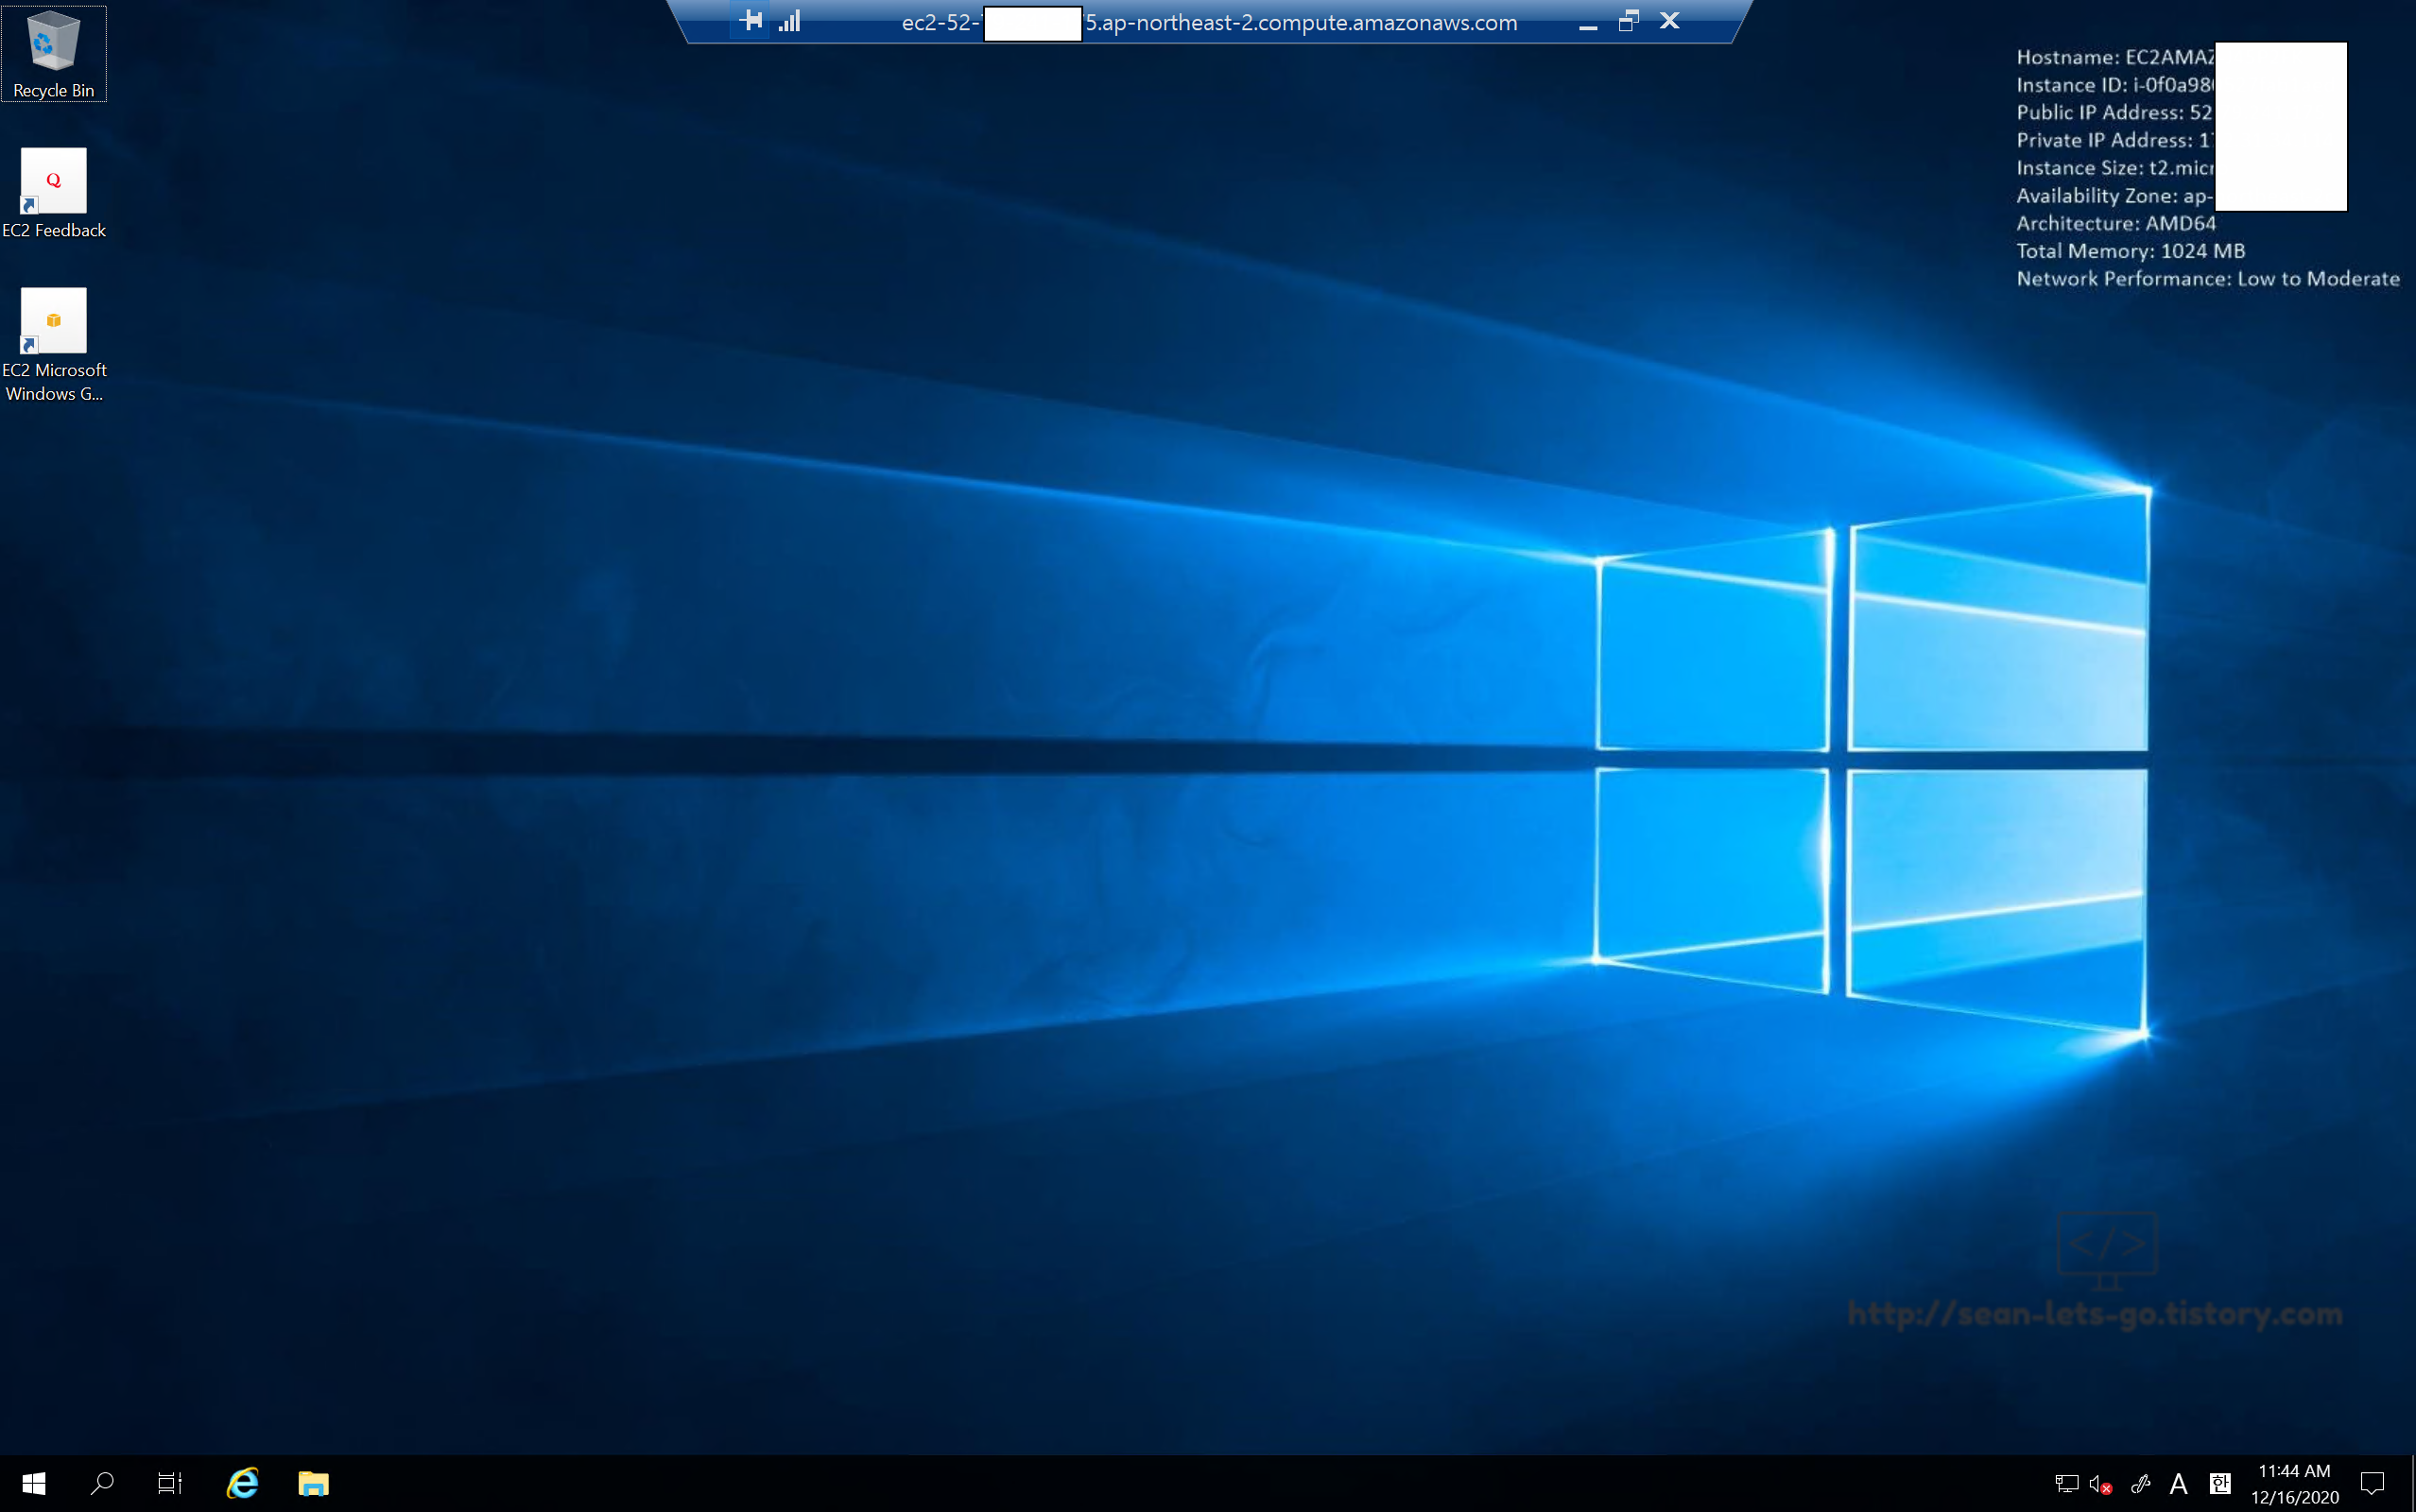
Task: Open clock and calendar flyout 11:44 AM
Action: (x=2294, y=1484)
